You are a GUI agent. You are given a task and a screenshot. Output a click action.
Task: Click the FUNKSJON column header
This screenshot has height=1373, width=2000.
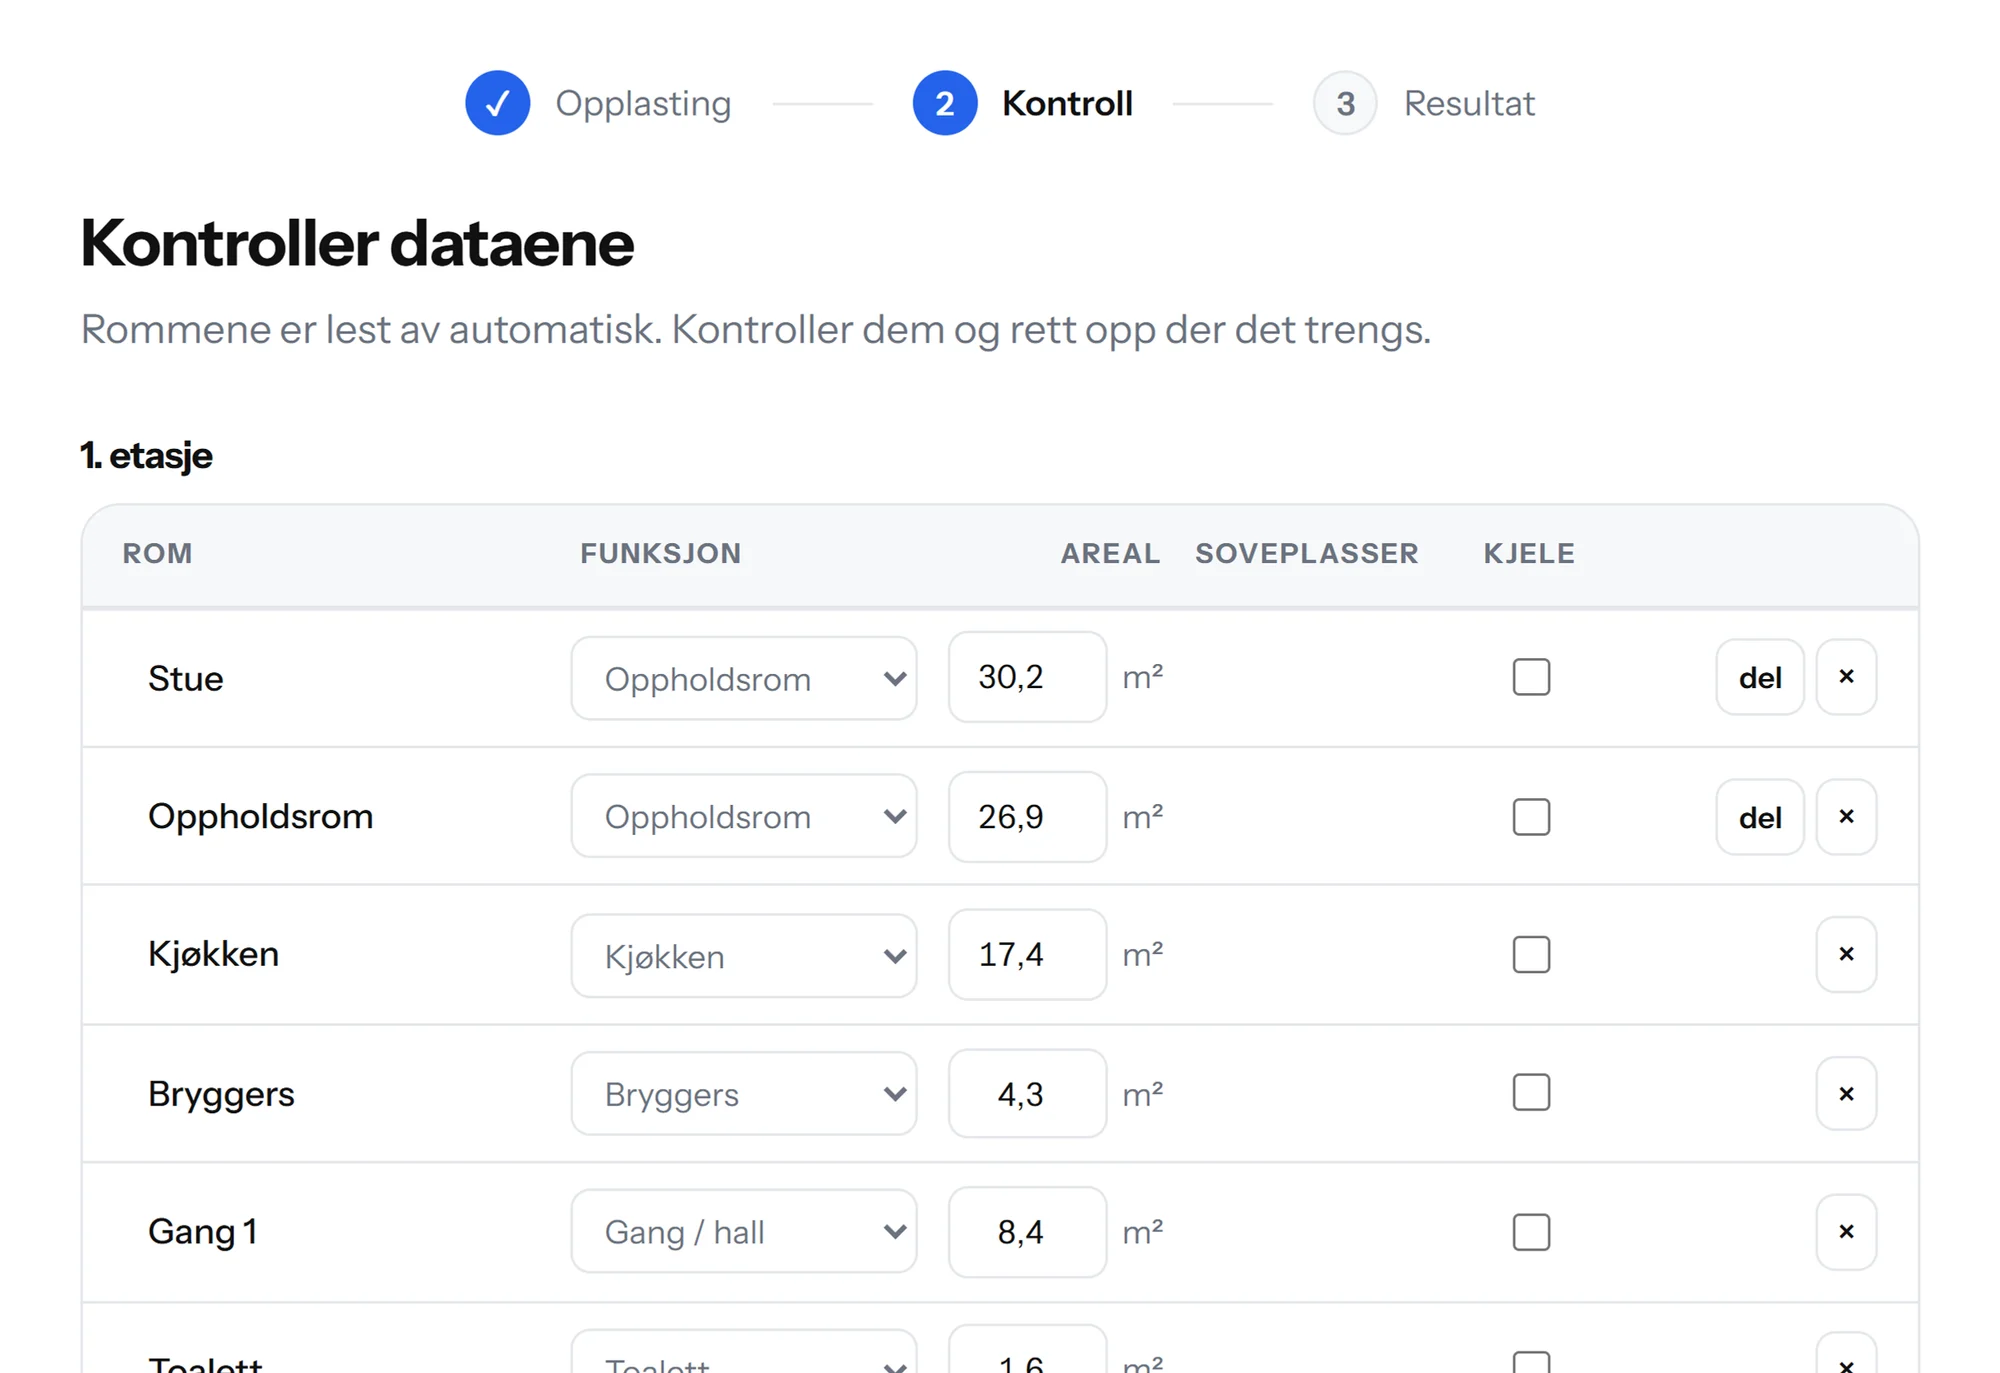661,553
